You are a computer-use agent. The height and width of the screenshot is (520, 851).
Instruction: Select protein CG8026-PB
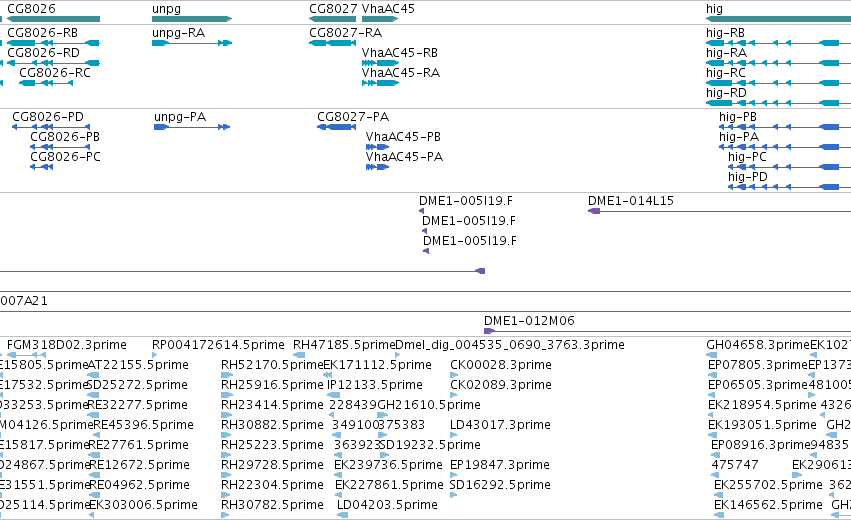coord(60,147)
